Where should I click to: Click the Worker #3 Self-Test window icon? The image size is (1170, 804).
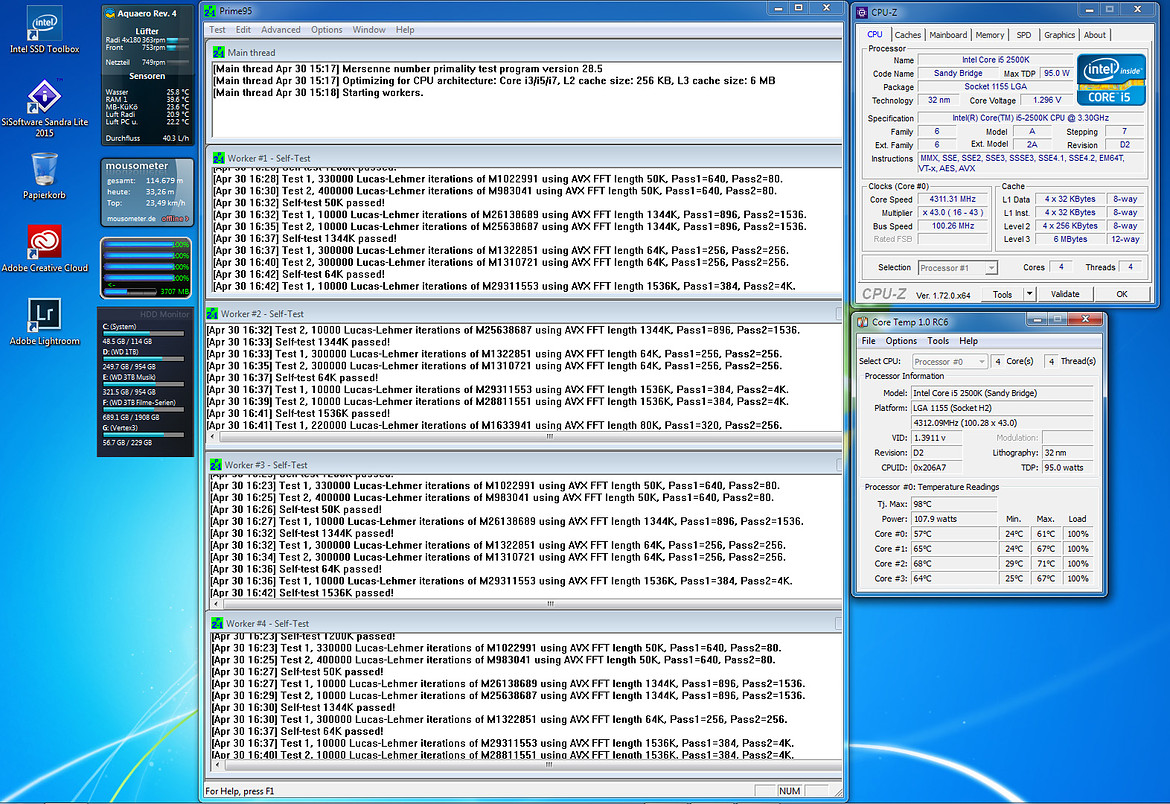pos(216,464)
